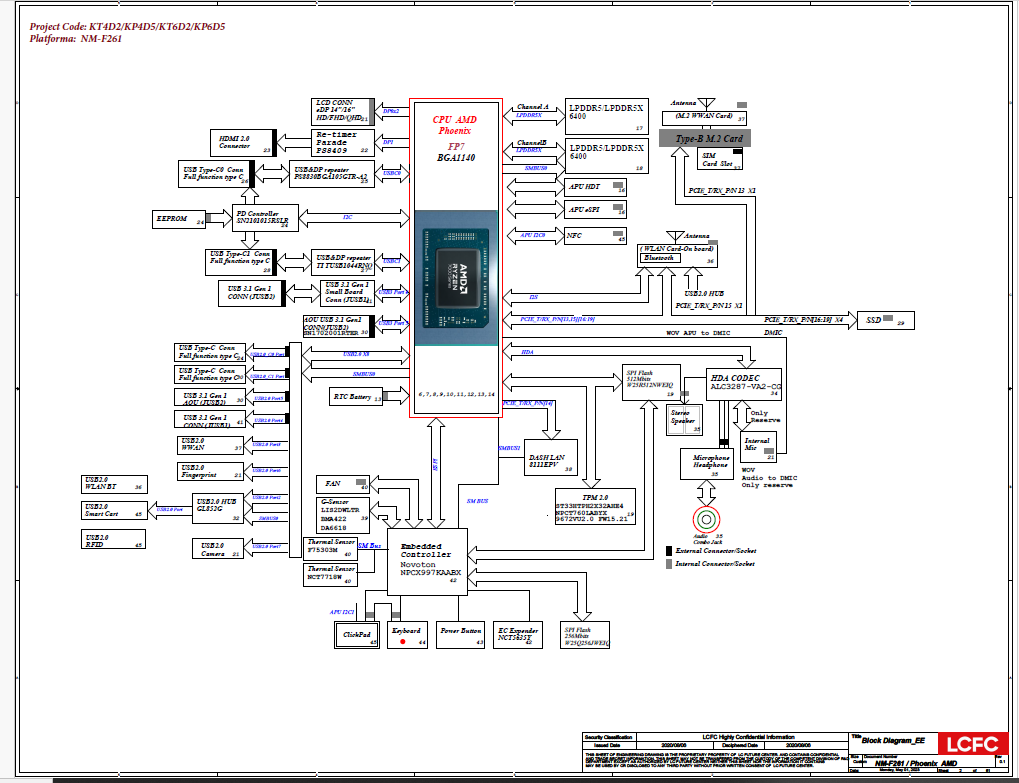Click the Bluetooth box

(662, 258)
